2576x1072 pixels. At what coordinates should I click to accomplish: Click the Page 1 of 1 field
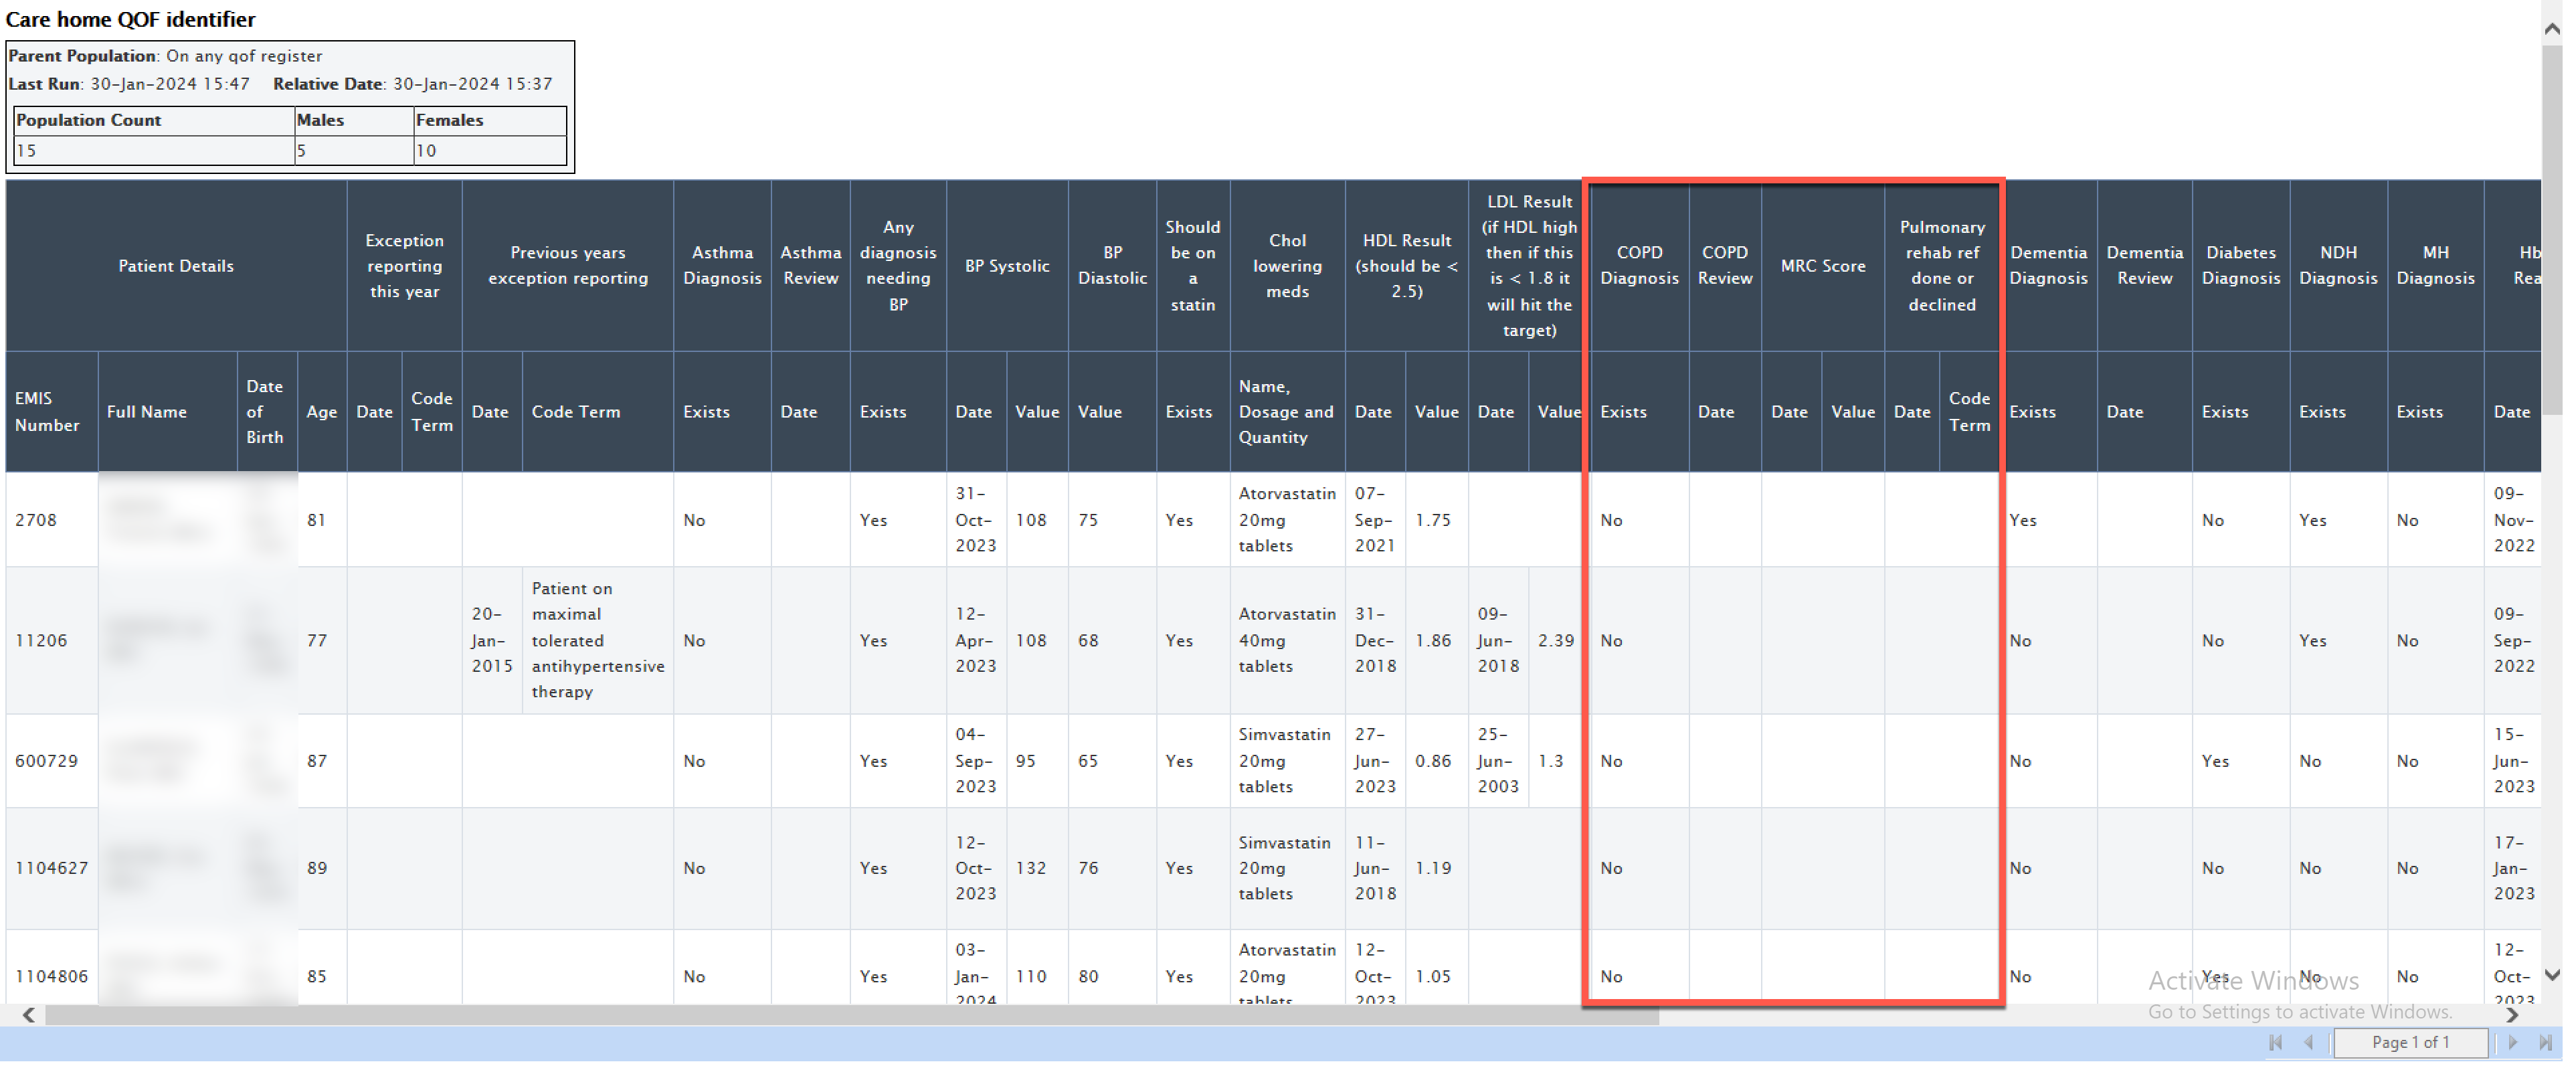pyautogui.click(x=2410, y=1042)
